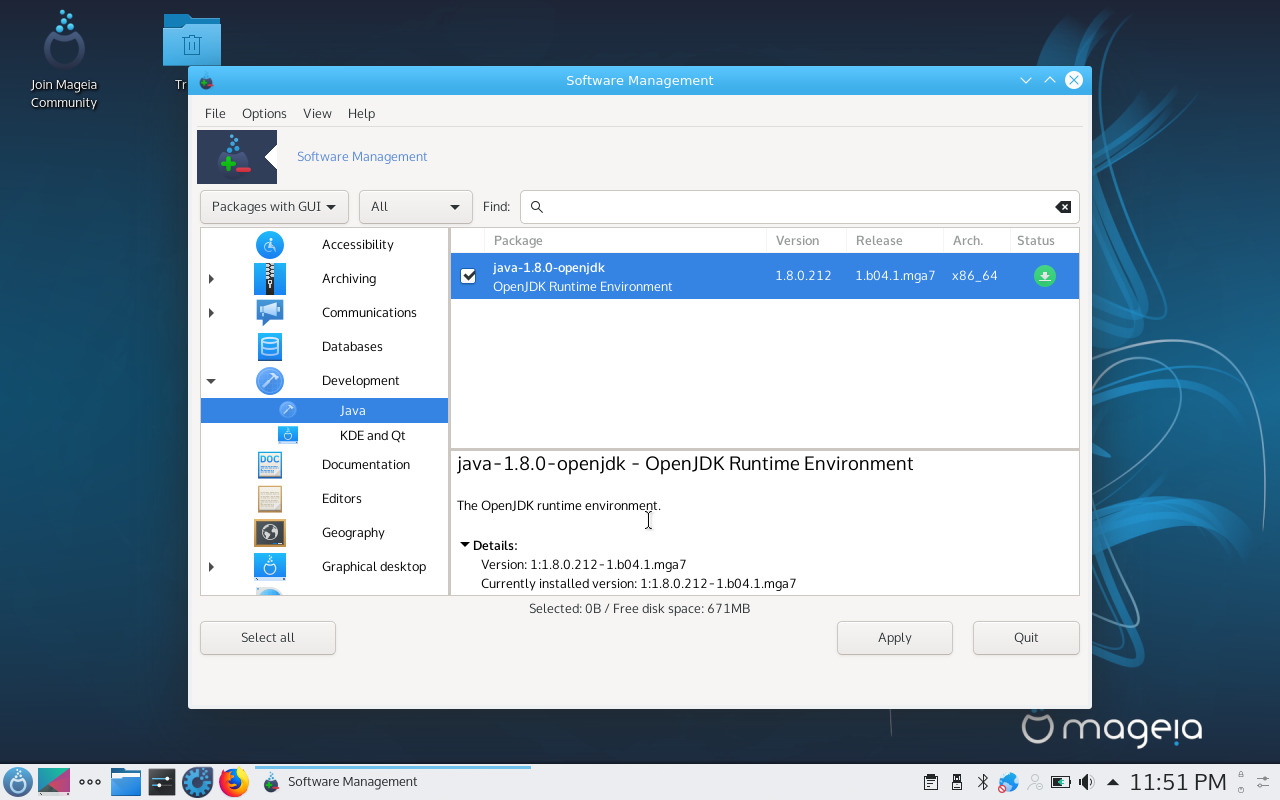Select the Databases category label
Image resolution: width=1280 pixels, height=800 pixels.
point(352,347)
